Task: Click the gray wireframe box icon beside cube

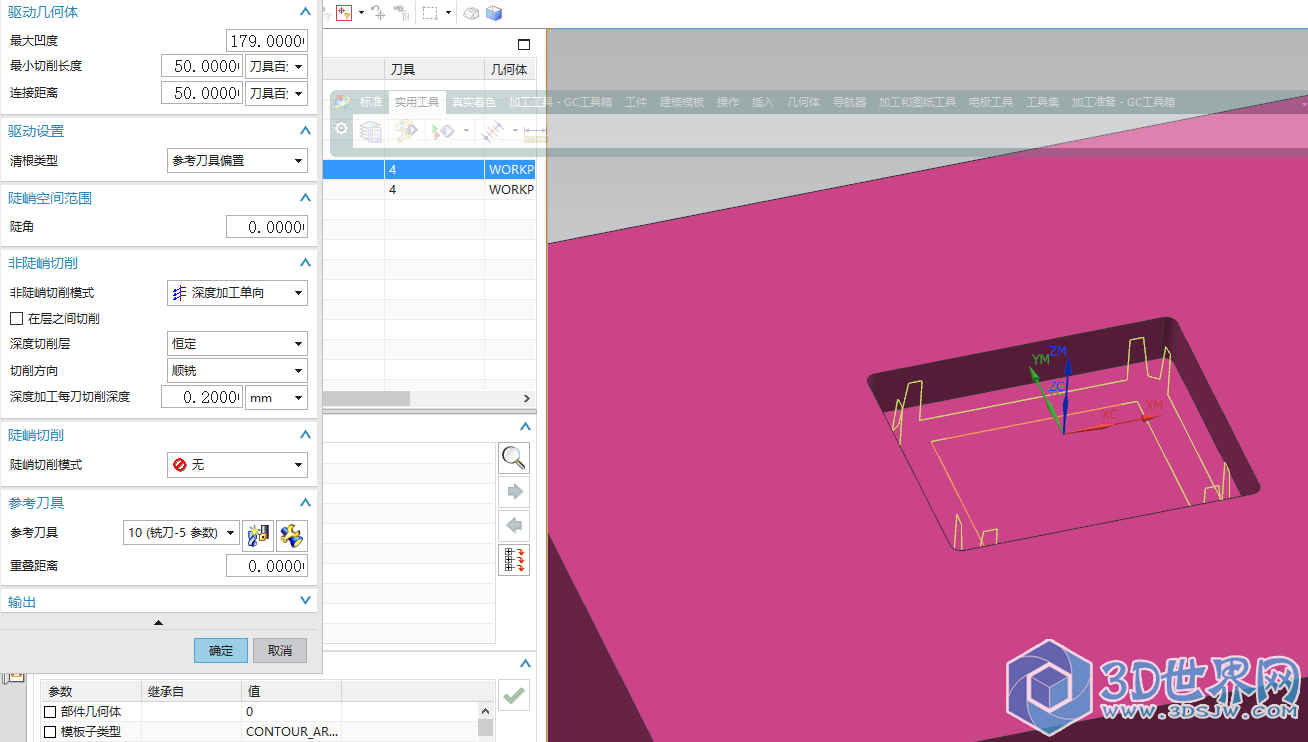Action: coord(471,13)
